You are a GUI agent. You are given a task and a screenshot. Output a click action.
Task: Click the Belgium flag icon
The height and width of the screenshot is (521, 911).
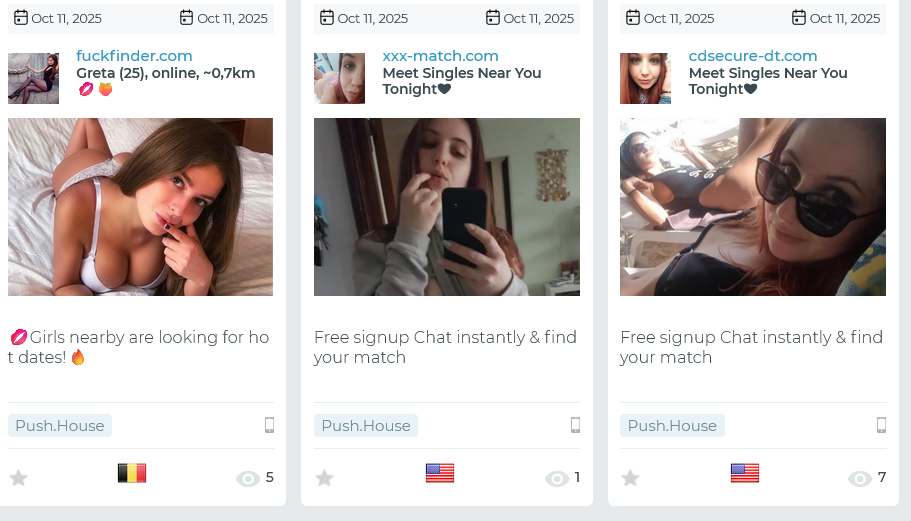point(132,473)
